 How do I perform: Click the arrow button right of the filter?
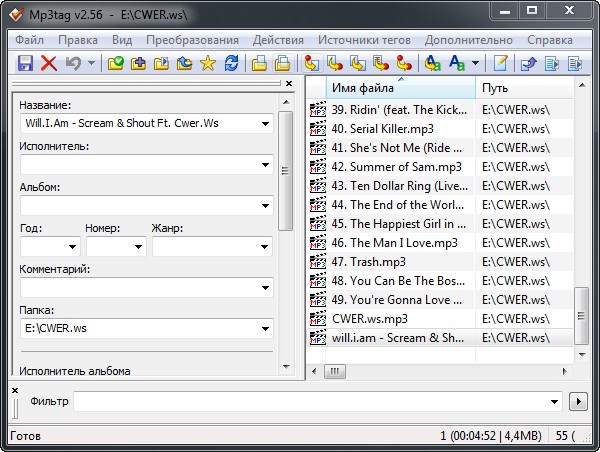pyautogui.click(x=578, y=401)
